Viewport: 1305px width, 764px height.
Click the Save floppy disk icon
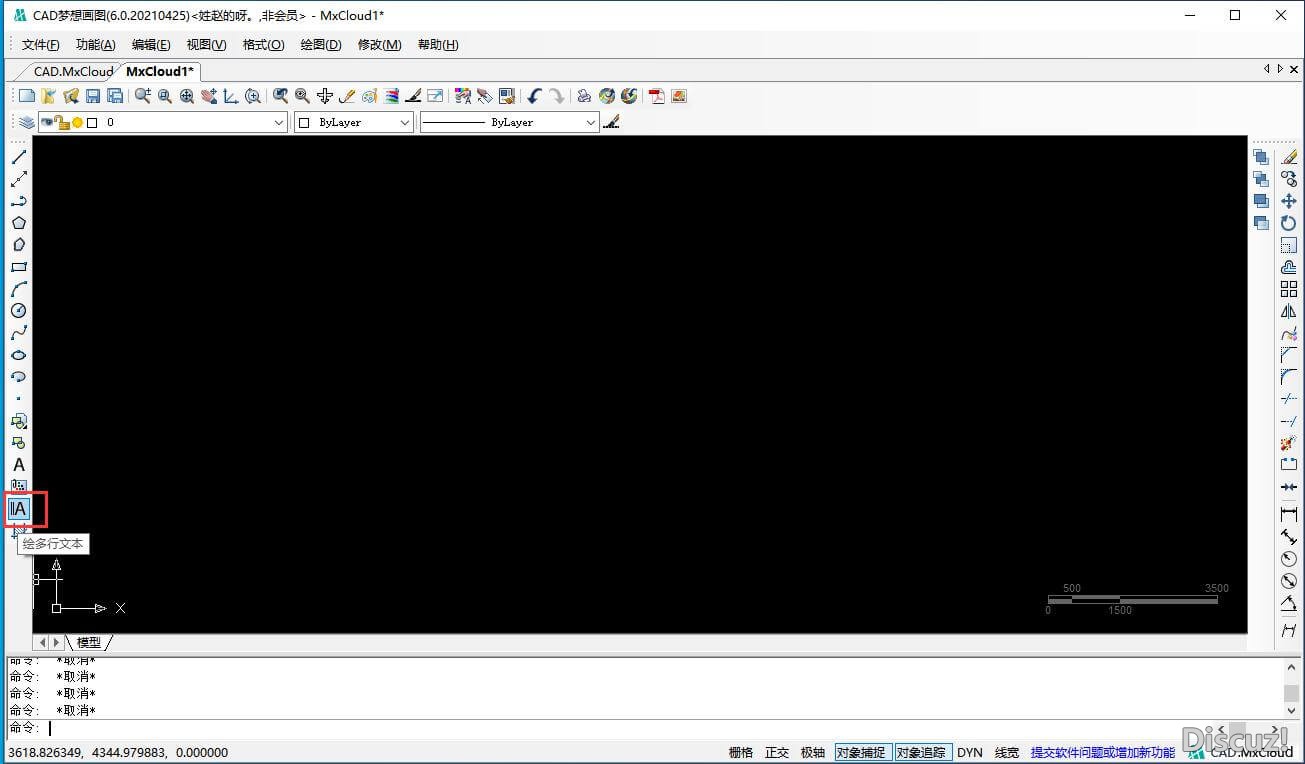[93, 96]
